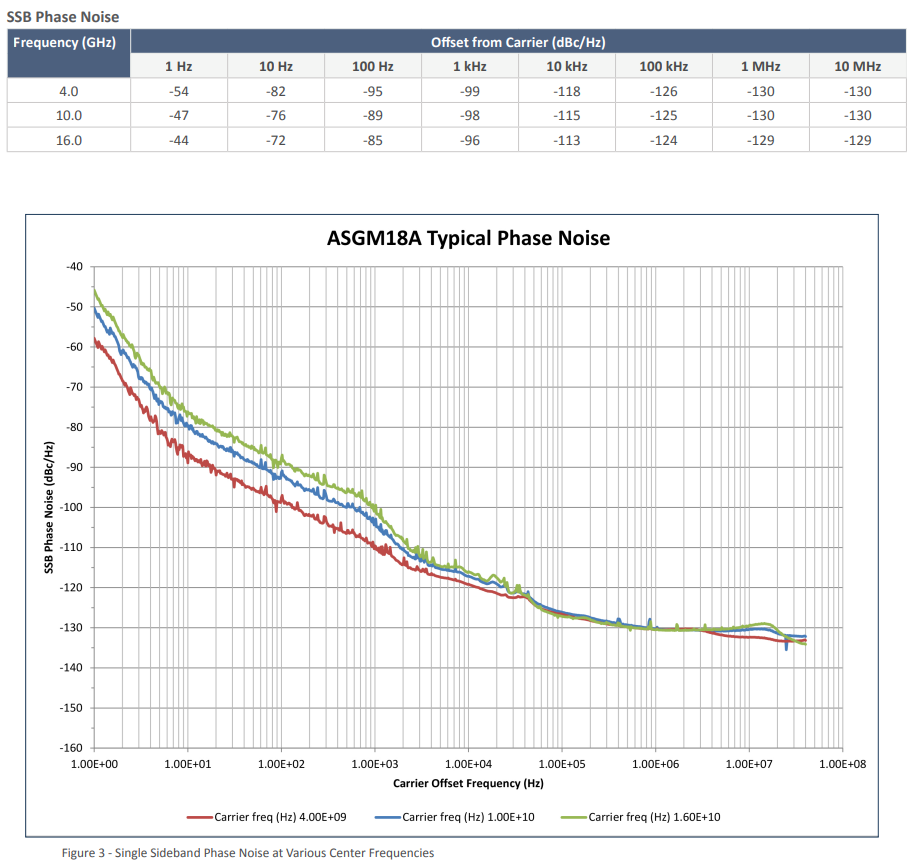The height and width of the screenshot is (868, 915).
Task: Click the "-85" table cell
Action: point(373,141)
